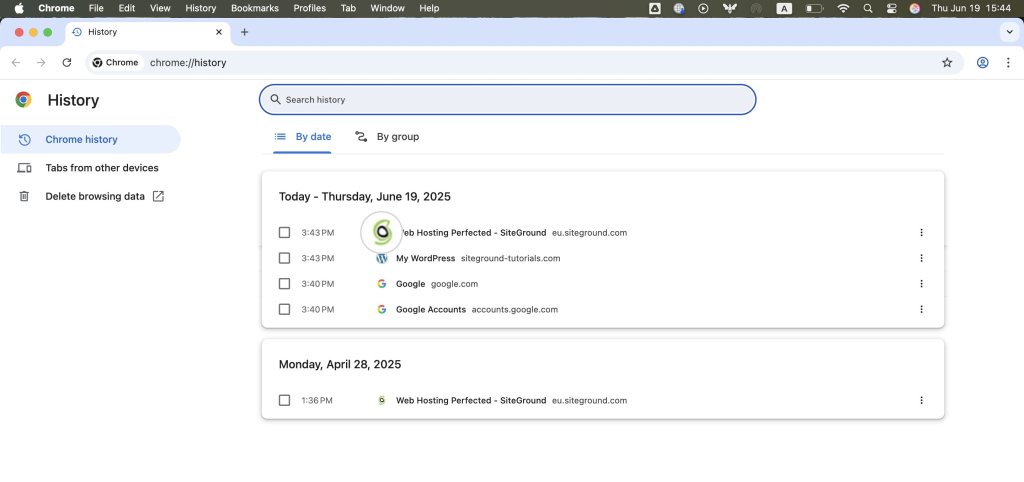
Task: Click the Search history field
Action: pyautogui.click(x=507, y=99)
